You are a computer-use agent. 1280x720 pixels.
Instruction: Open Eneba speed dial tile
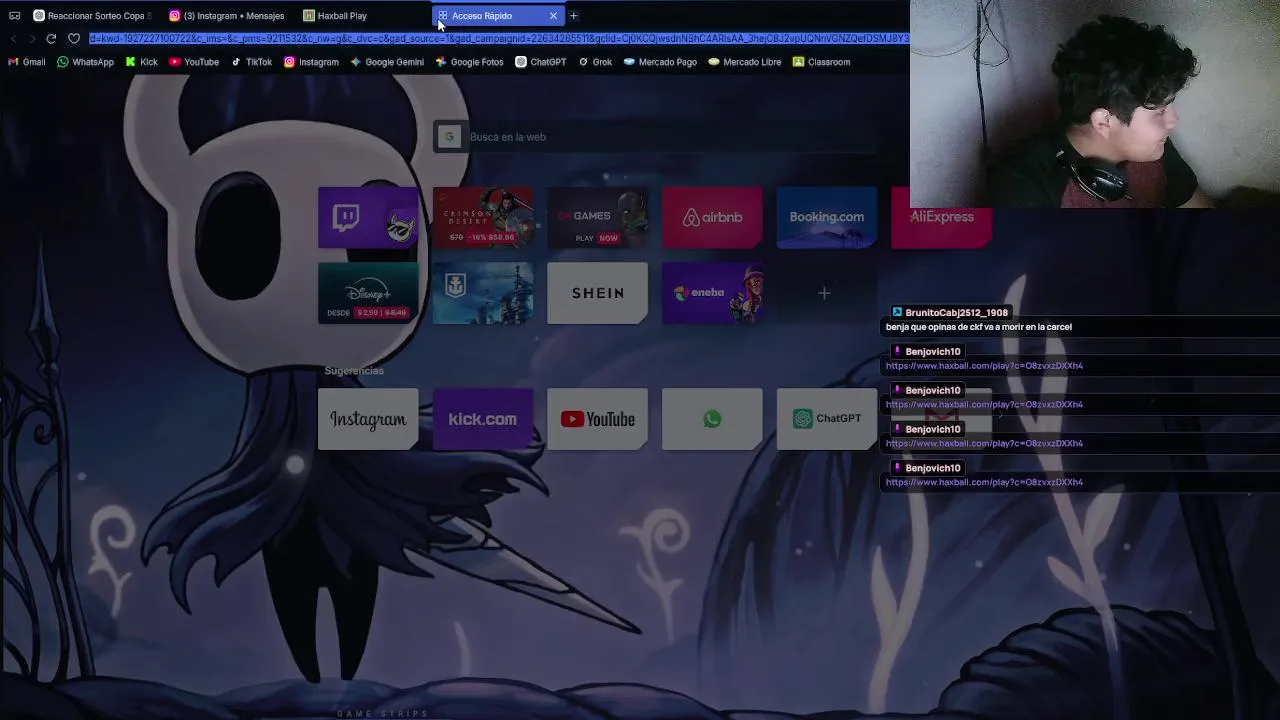[x=712, y=293]
